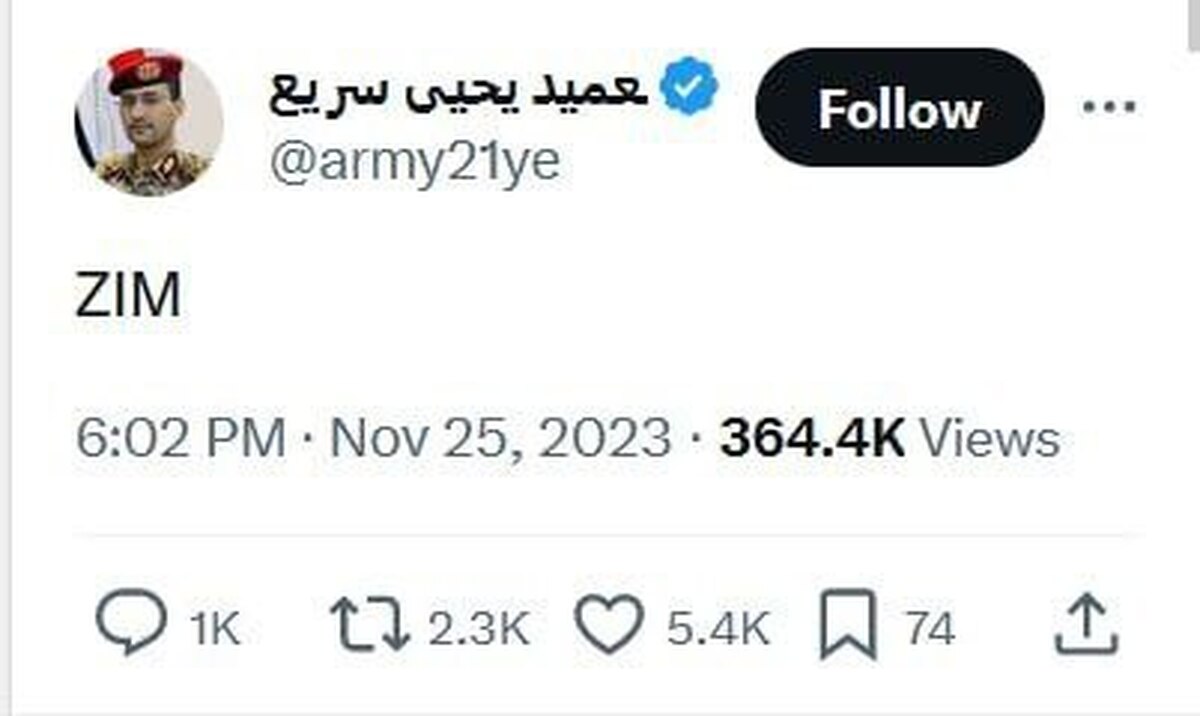The height and width of the screenshot is (716, 1200).
Task: Click the reply speech bubble icon
Action: [131, 625]
